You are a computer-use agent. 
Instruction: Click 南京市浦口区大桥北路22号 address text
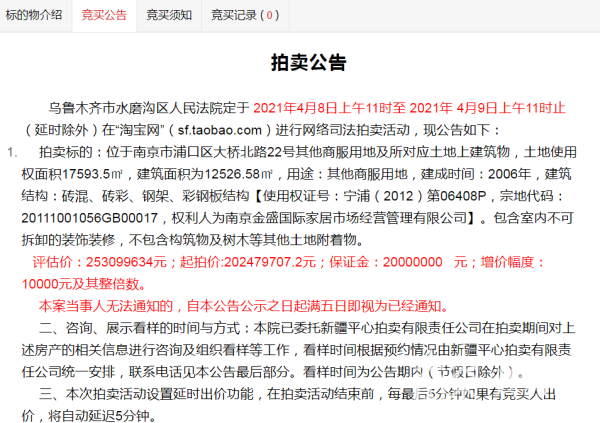[x=214, y=152]
